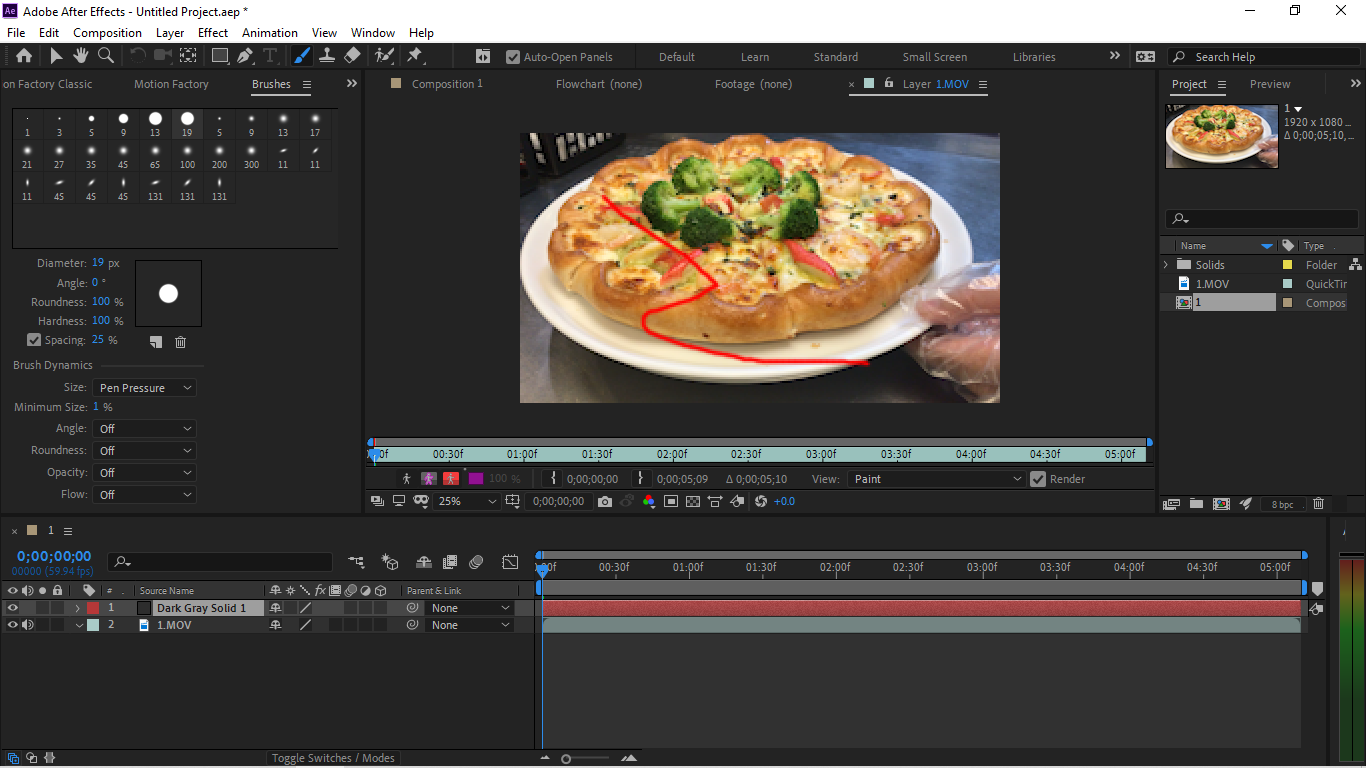The width and height of the screenshot is (1366, 768).
Task: Select the Puppet Pin tool
Action: point(415,56)
